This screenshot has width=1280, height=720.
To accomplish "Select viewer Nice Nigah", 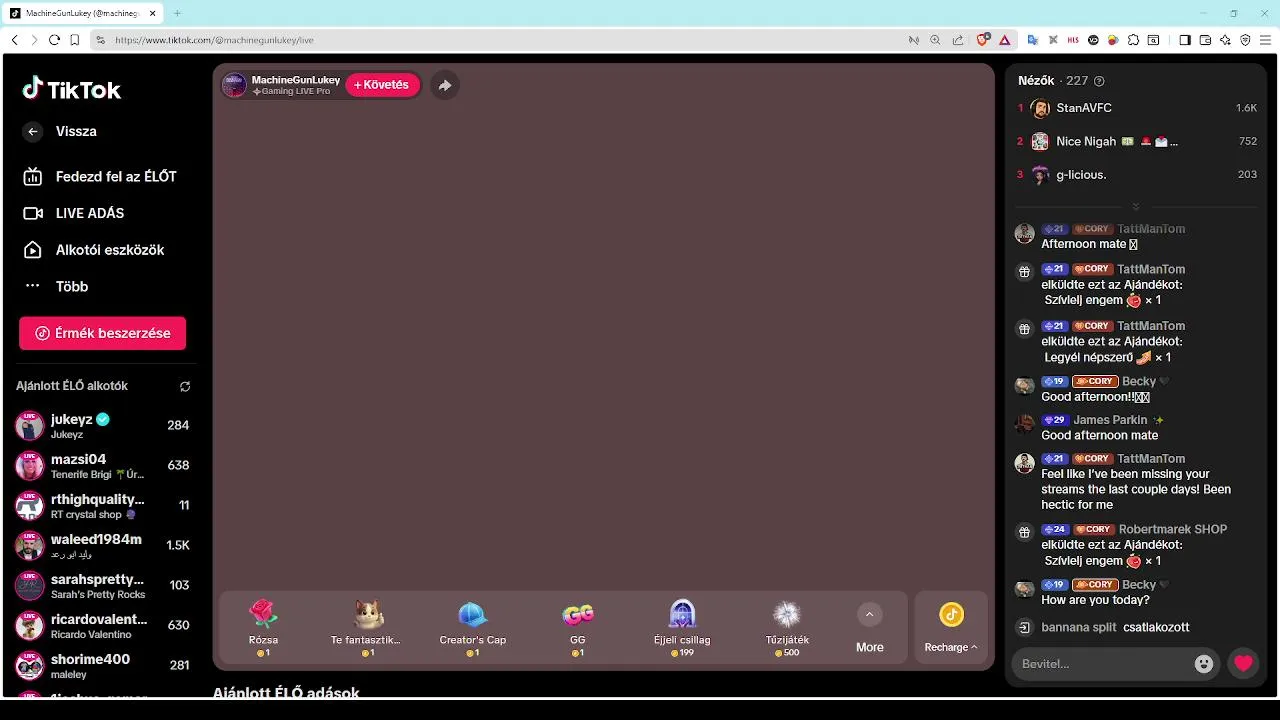I will 1136,142.
